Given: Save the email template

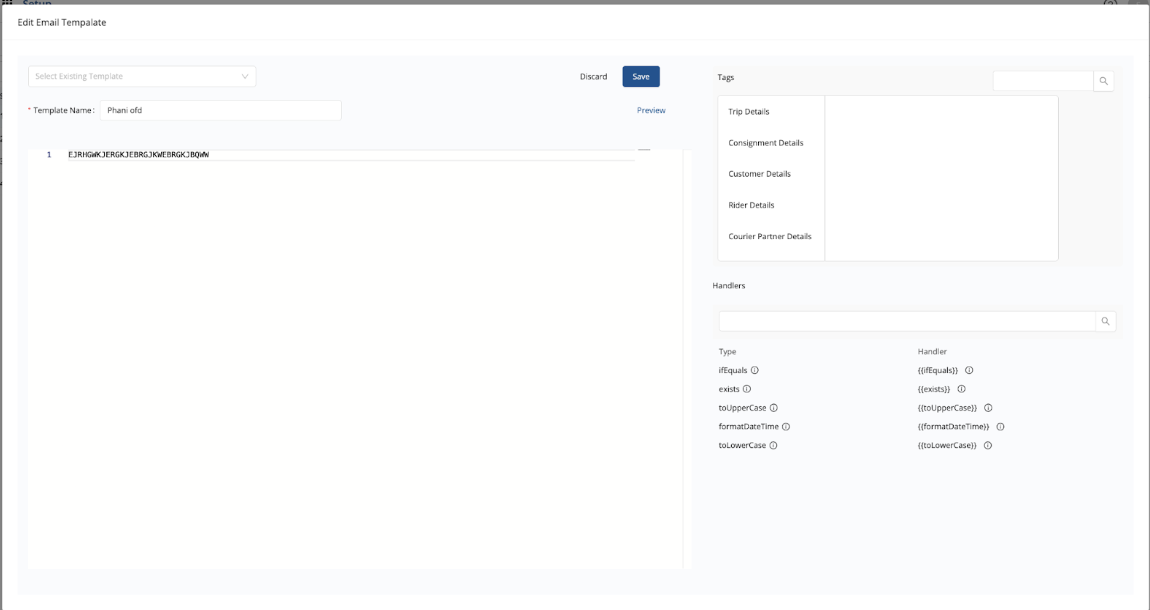Looking at the screenshot, I should click(641, 77).
